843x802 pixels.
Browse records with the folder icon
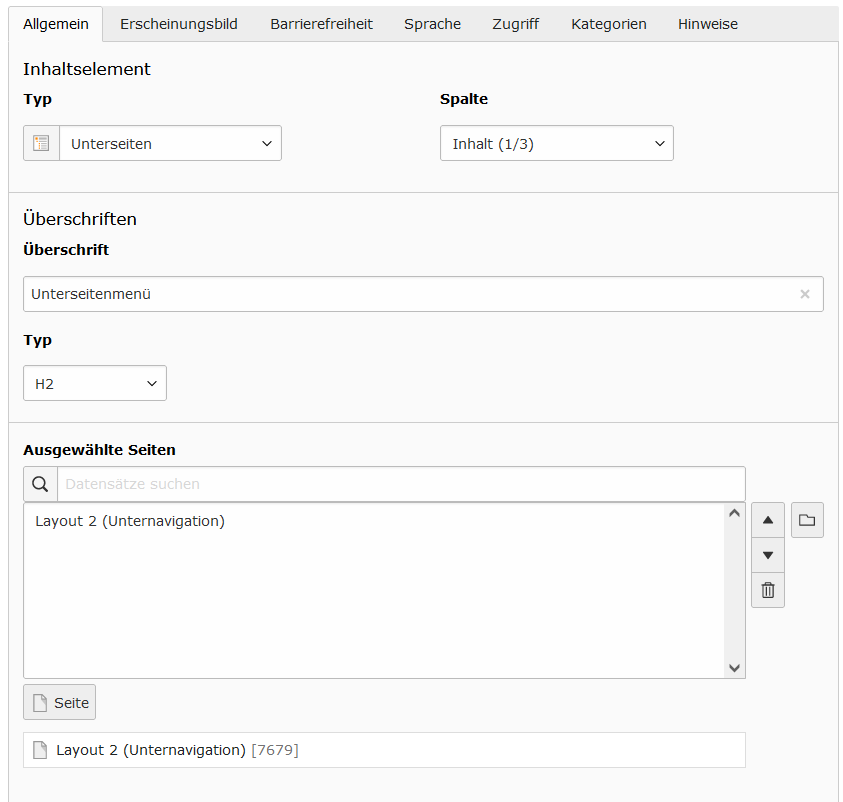807,520
